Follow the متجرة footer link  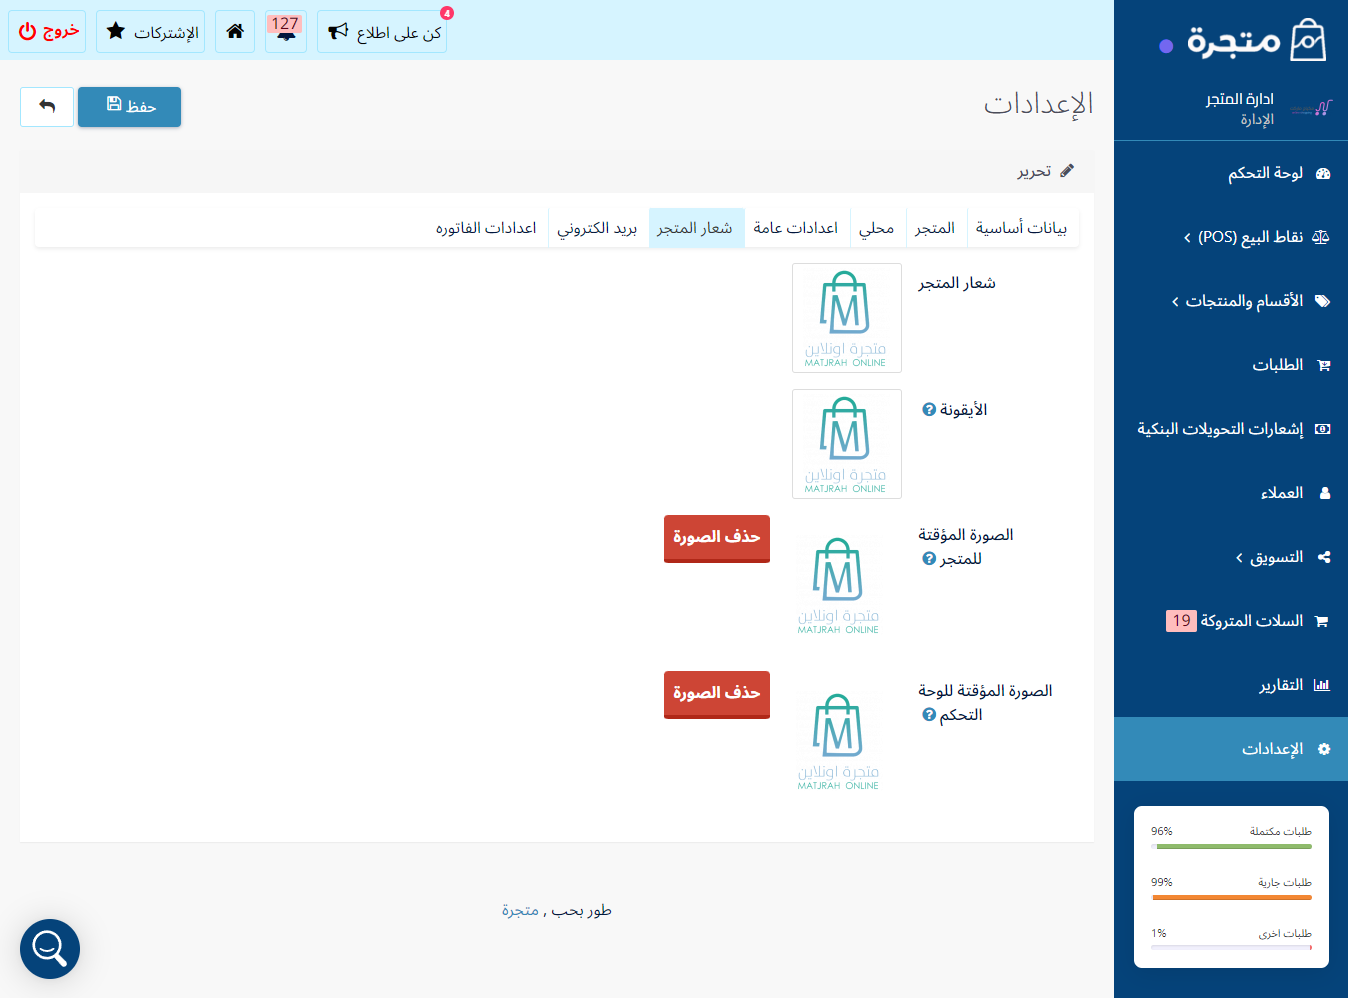click(520, 910)
